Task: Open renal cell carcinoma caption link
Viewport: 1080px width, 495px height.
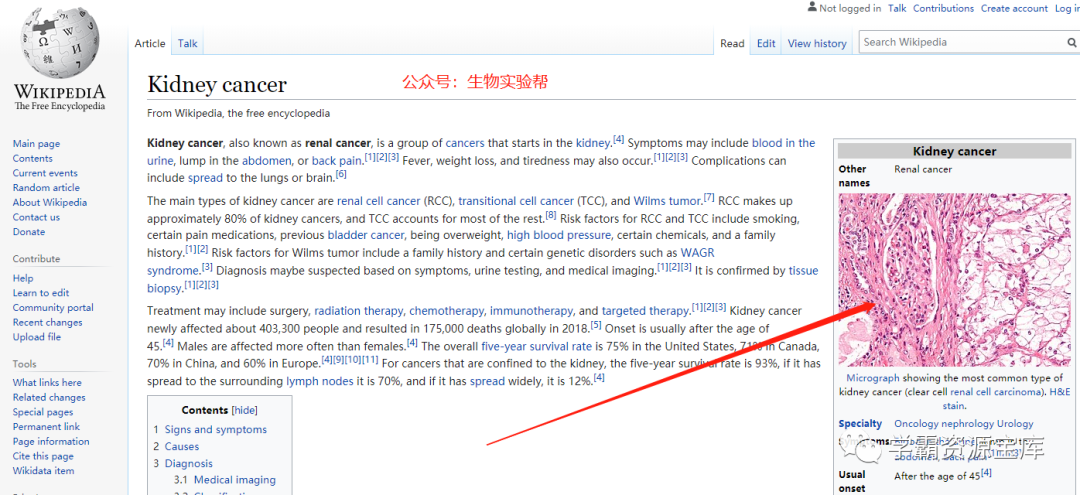Action: coord(995,392)
